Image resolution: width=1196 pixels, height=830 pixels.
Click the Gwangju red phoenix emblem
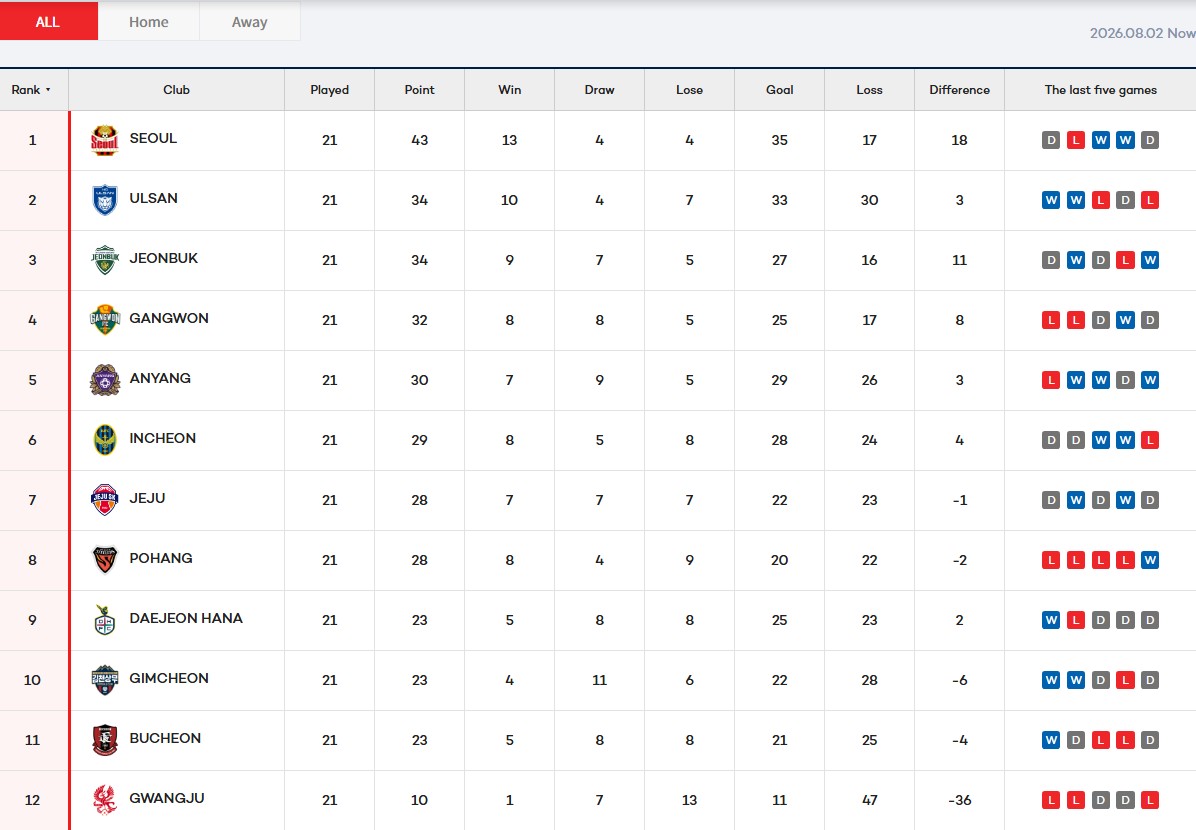(x=104, y=800)
